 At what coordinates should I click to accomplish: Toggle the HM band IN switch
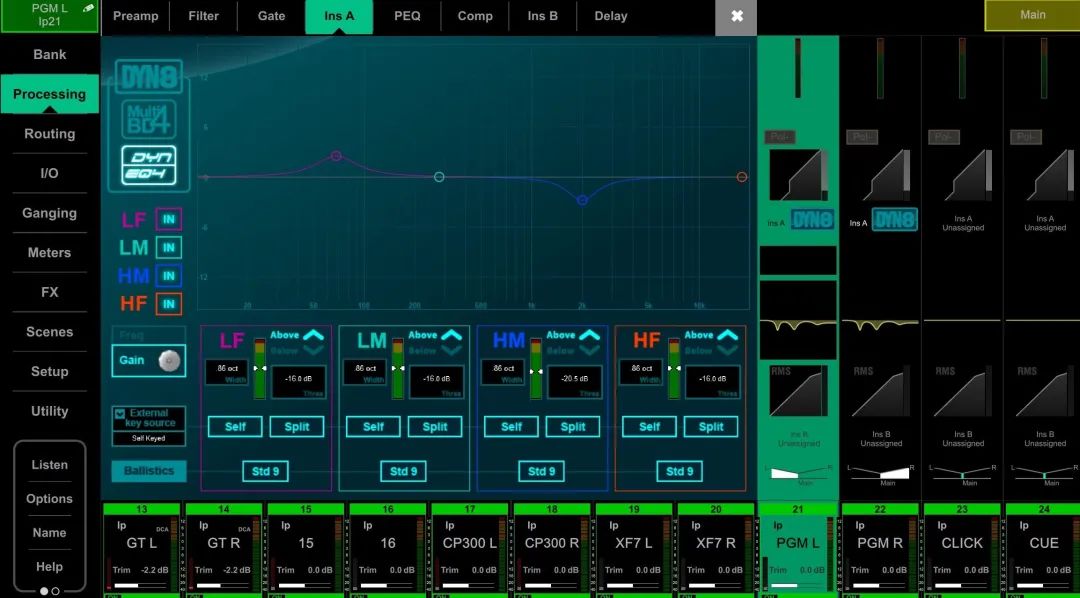(x=169, y=276)
